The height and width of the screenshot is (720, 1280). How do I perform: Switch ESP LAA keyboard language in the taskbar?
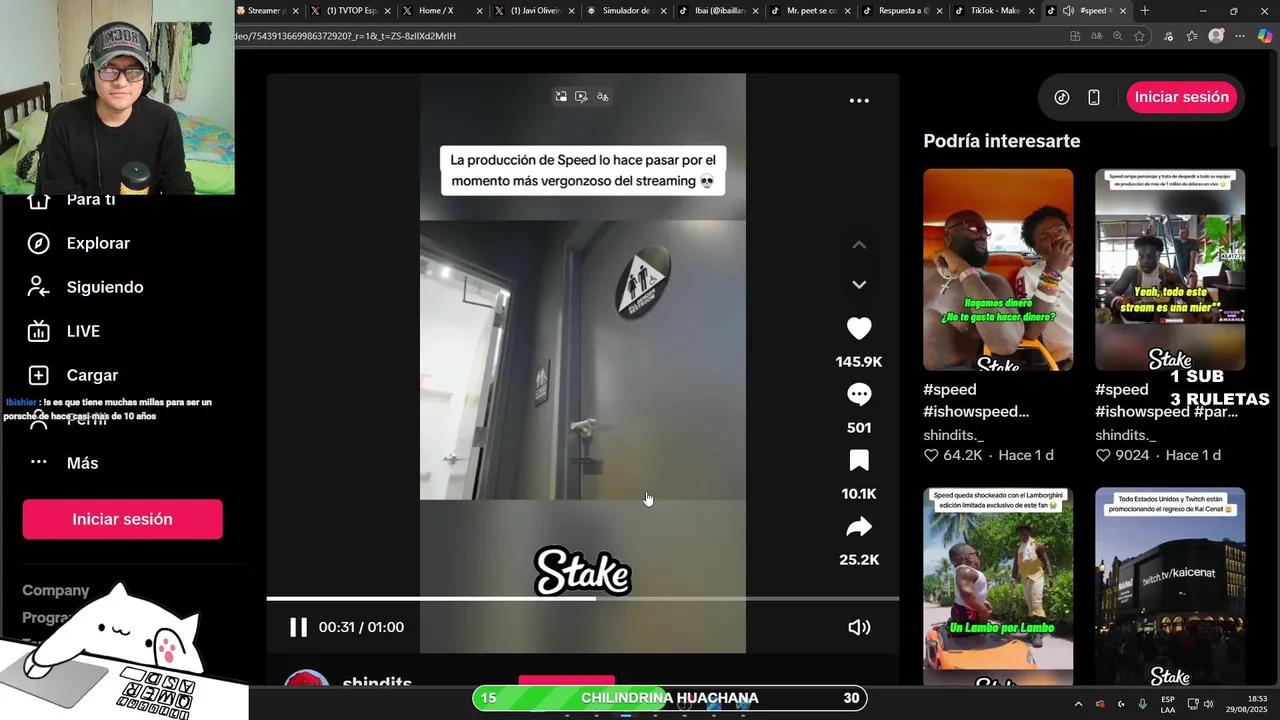pos(1168,704)
